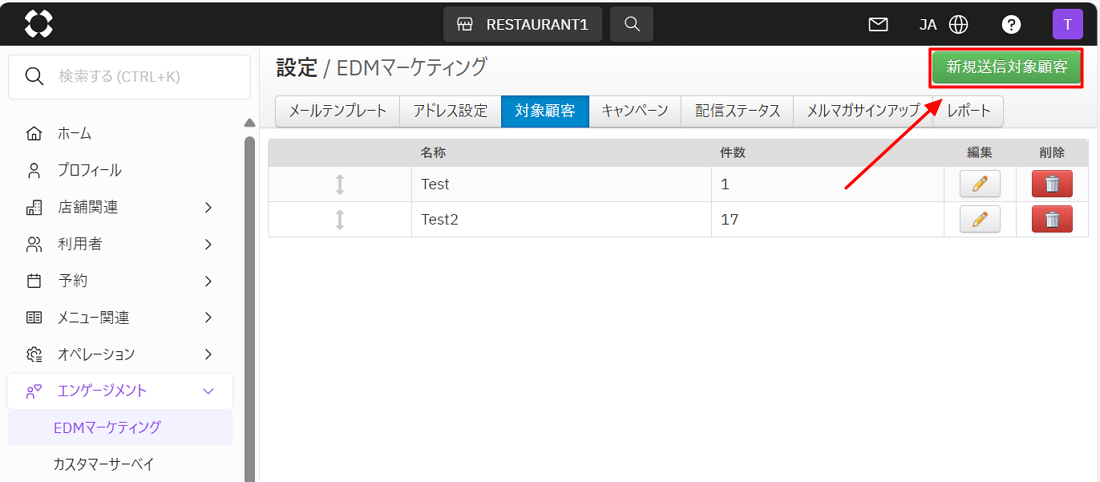Image resolution: width=1100 pixels, height=482 pixels.
Task: Open the language globe selector
Action: click(958, 24)
